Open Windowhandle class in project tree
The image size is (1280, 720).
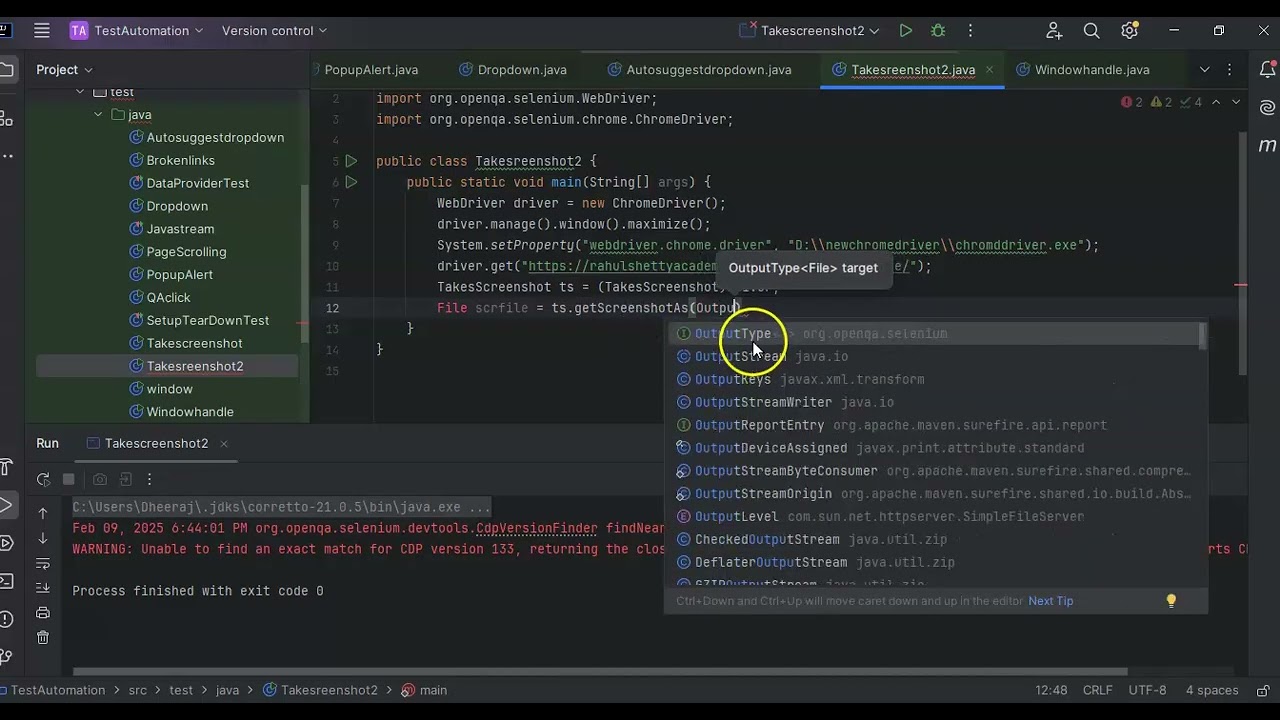click(190, 412)
